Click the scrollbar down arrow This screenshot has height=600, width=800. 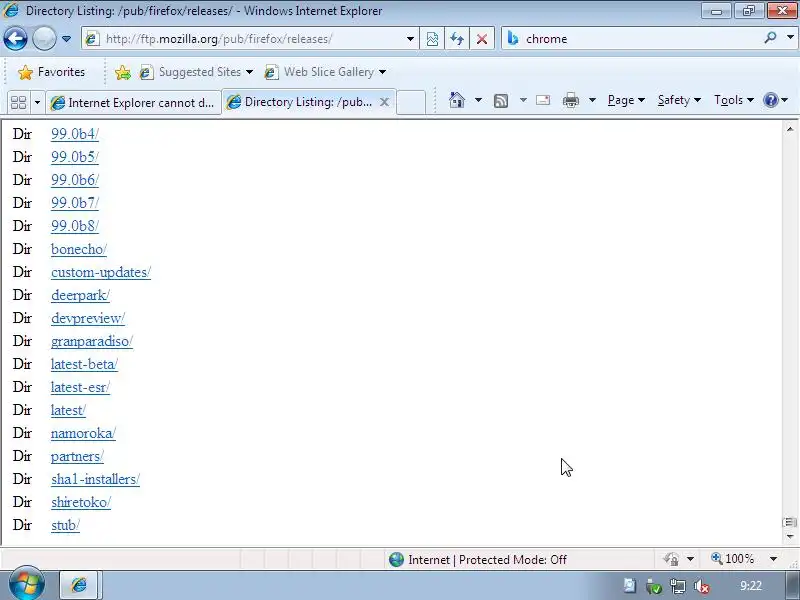pyautogui.click(x=790, y=536)
